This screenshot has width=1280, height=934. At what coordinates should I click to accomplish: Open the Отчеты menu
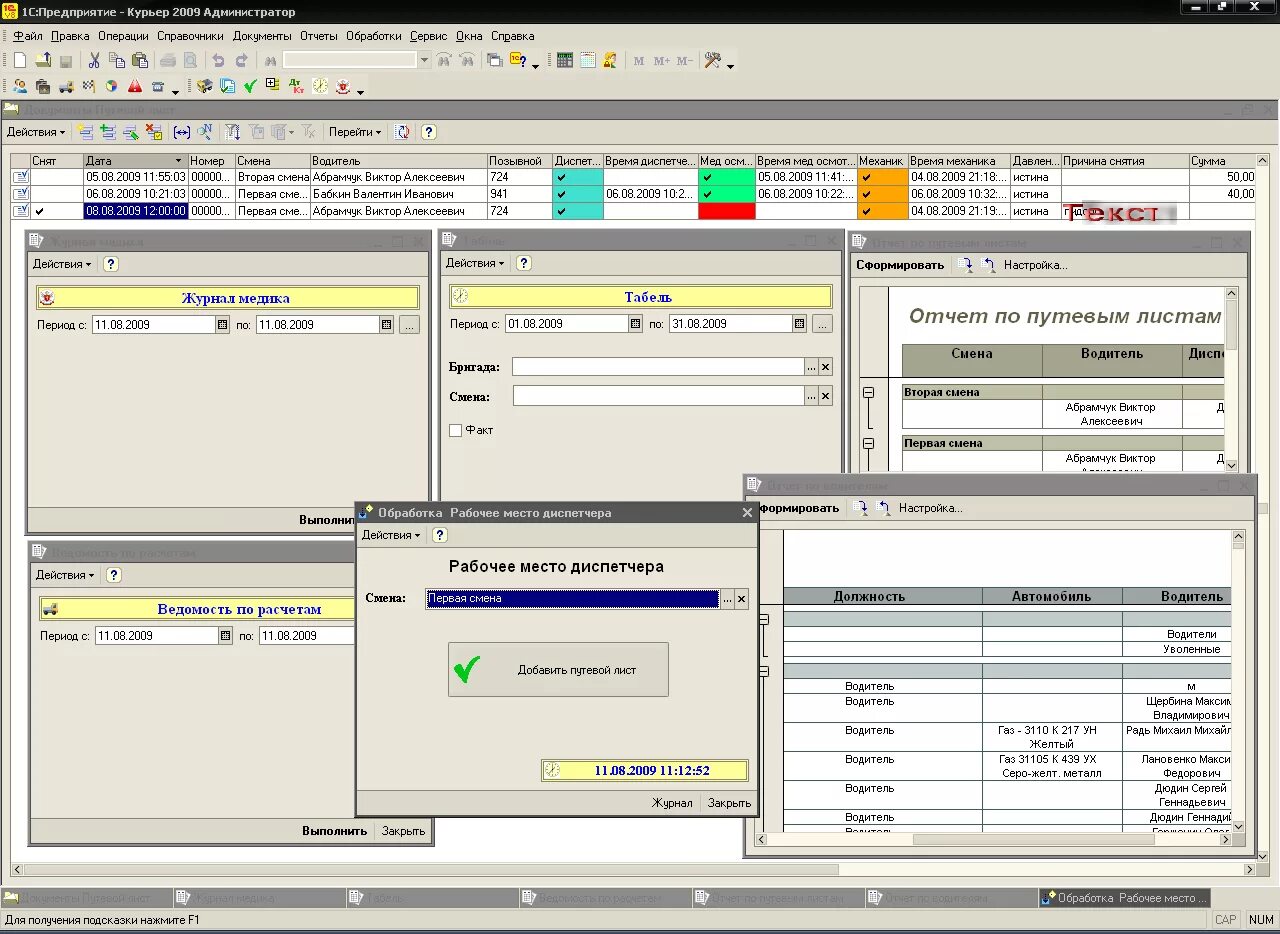tap(319, 36)
